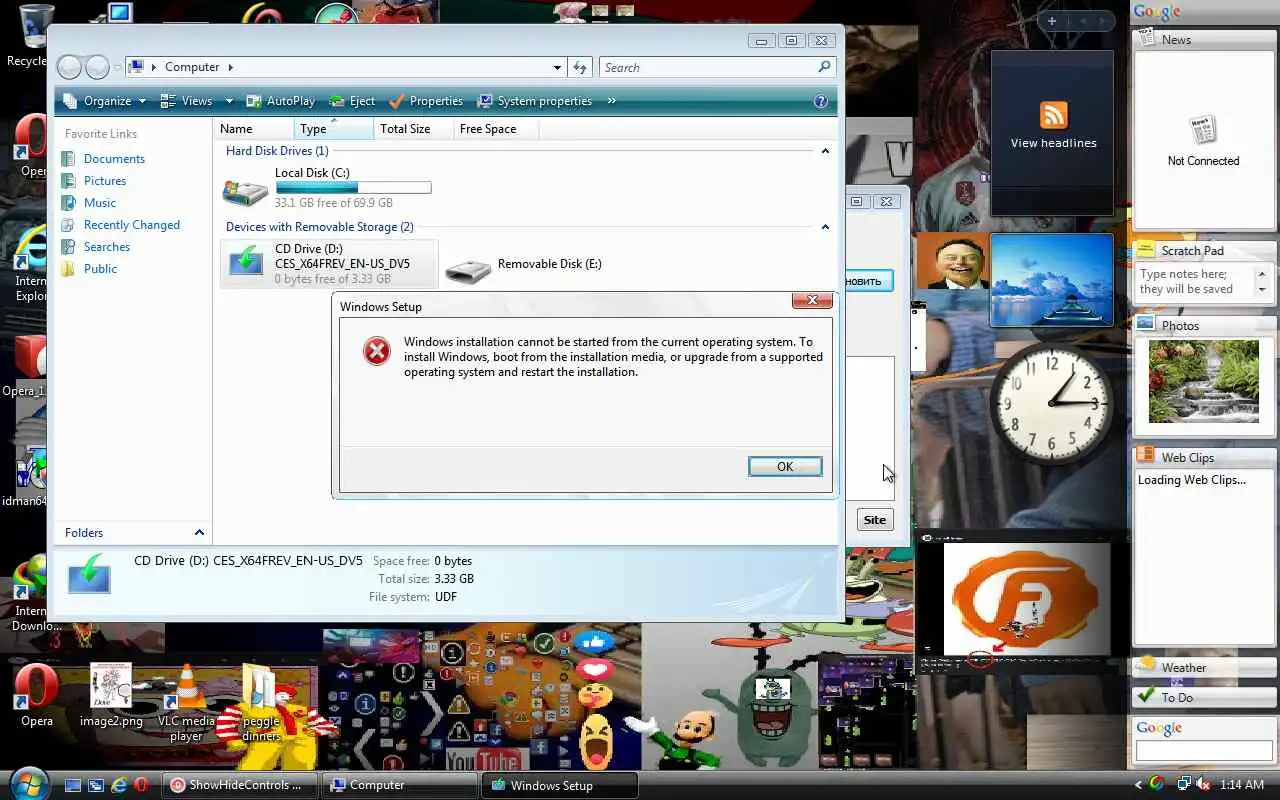Go forward using the Explorer Forward button
1280x800 pixels.
pos(97,67)
